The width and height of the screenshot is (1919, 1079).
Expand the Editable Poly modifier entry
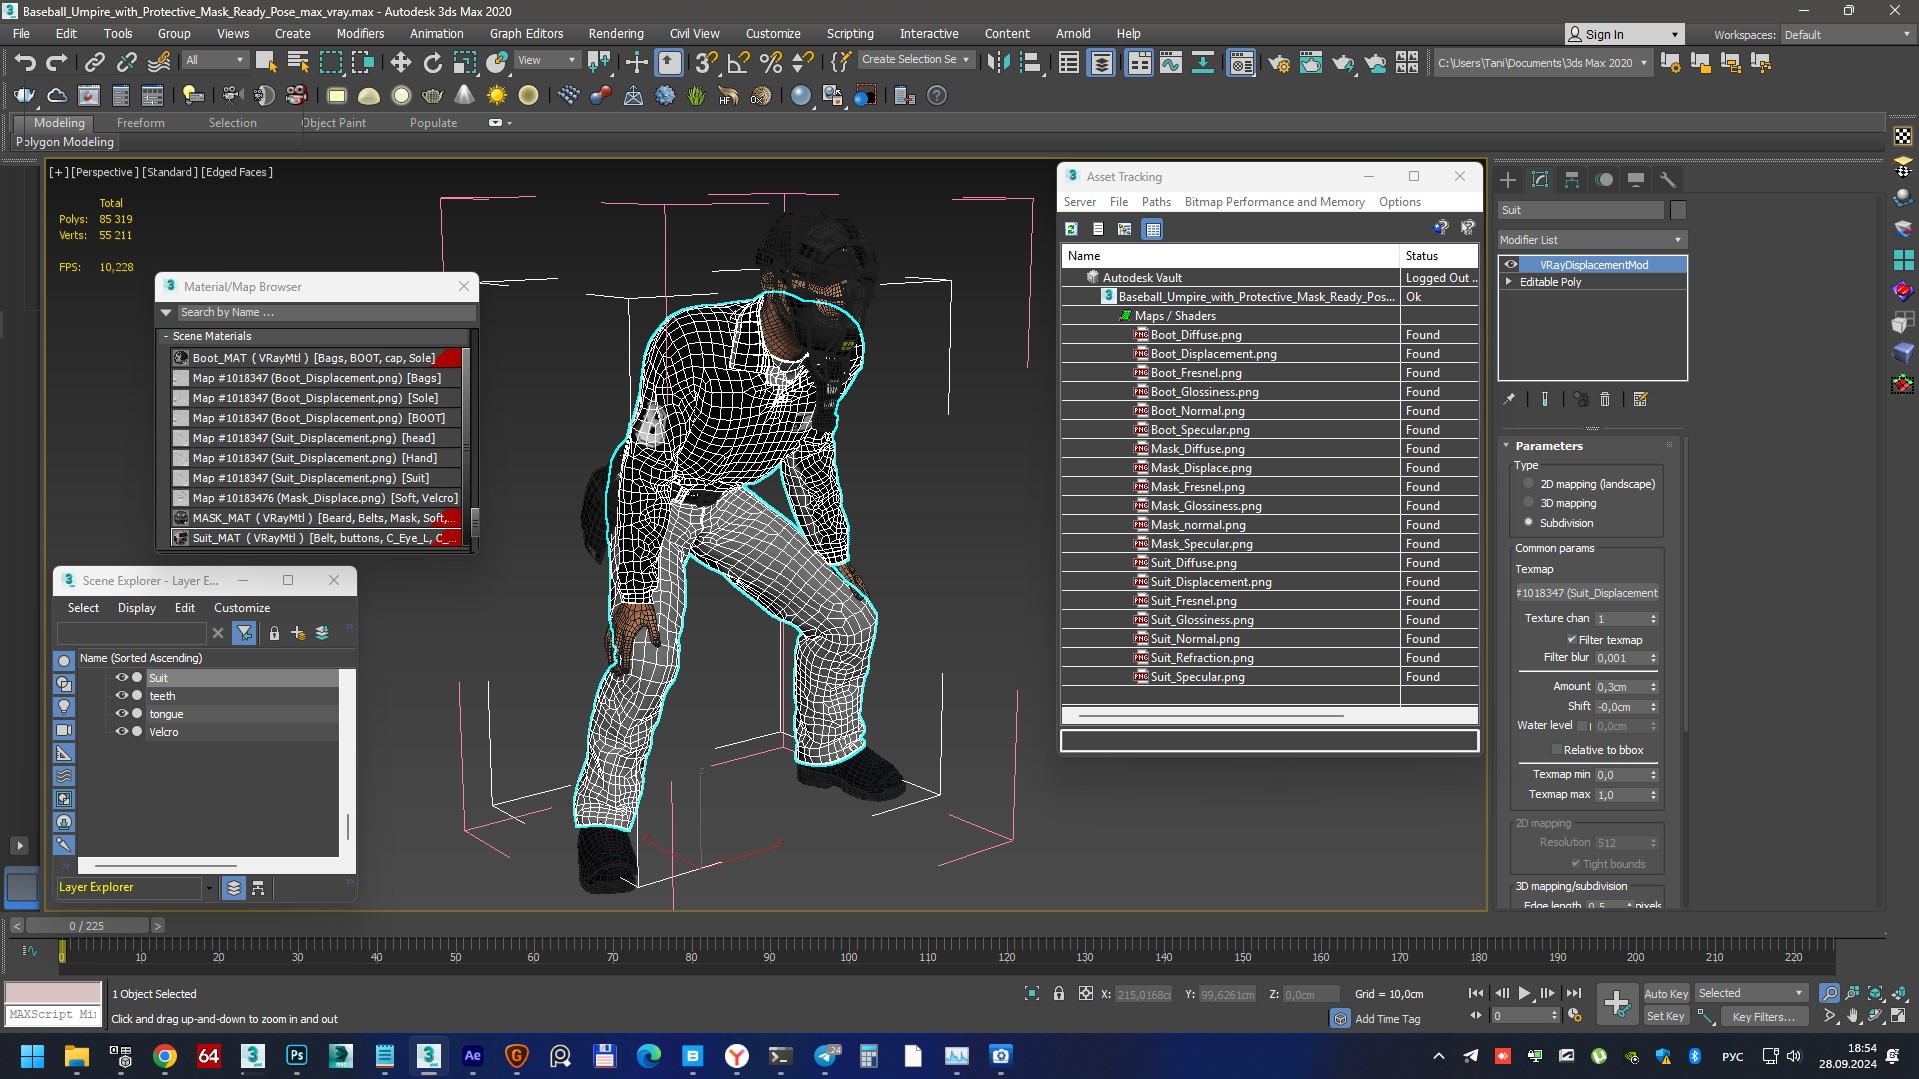point(1509,282)
